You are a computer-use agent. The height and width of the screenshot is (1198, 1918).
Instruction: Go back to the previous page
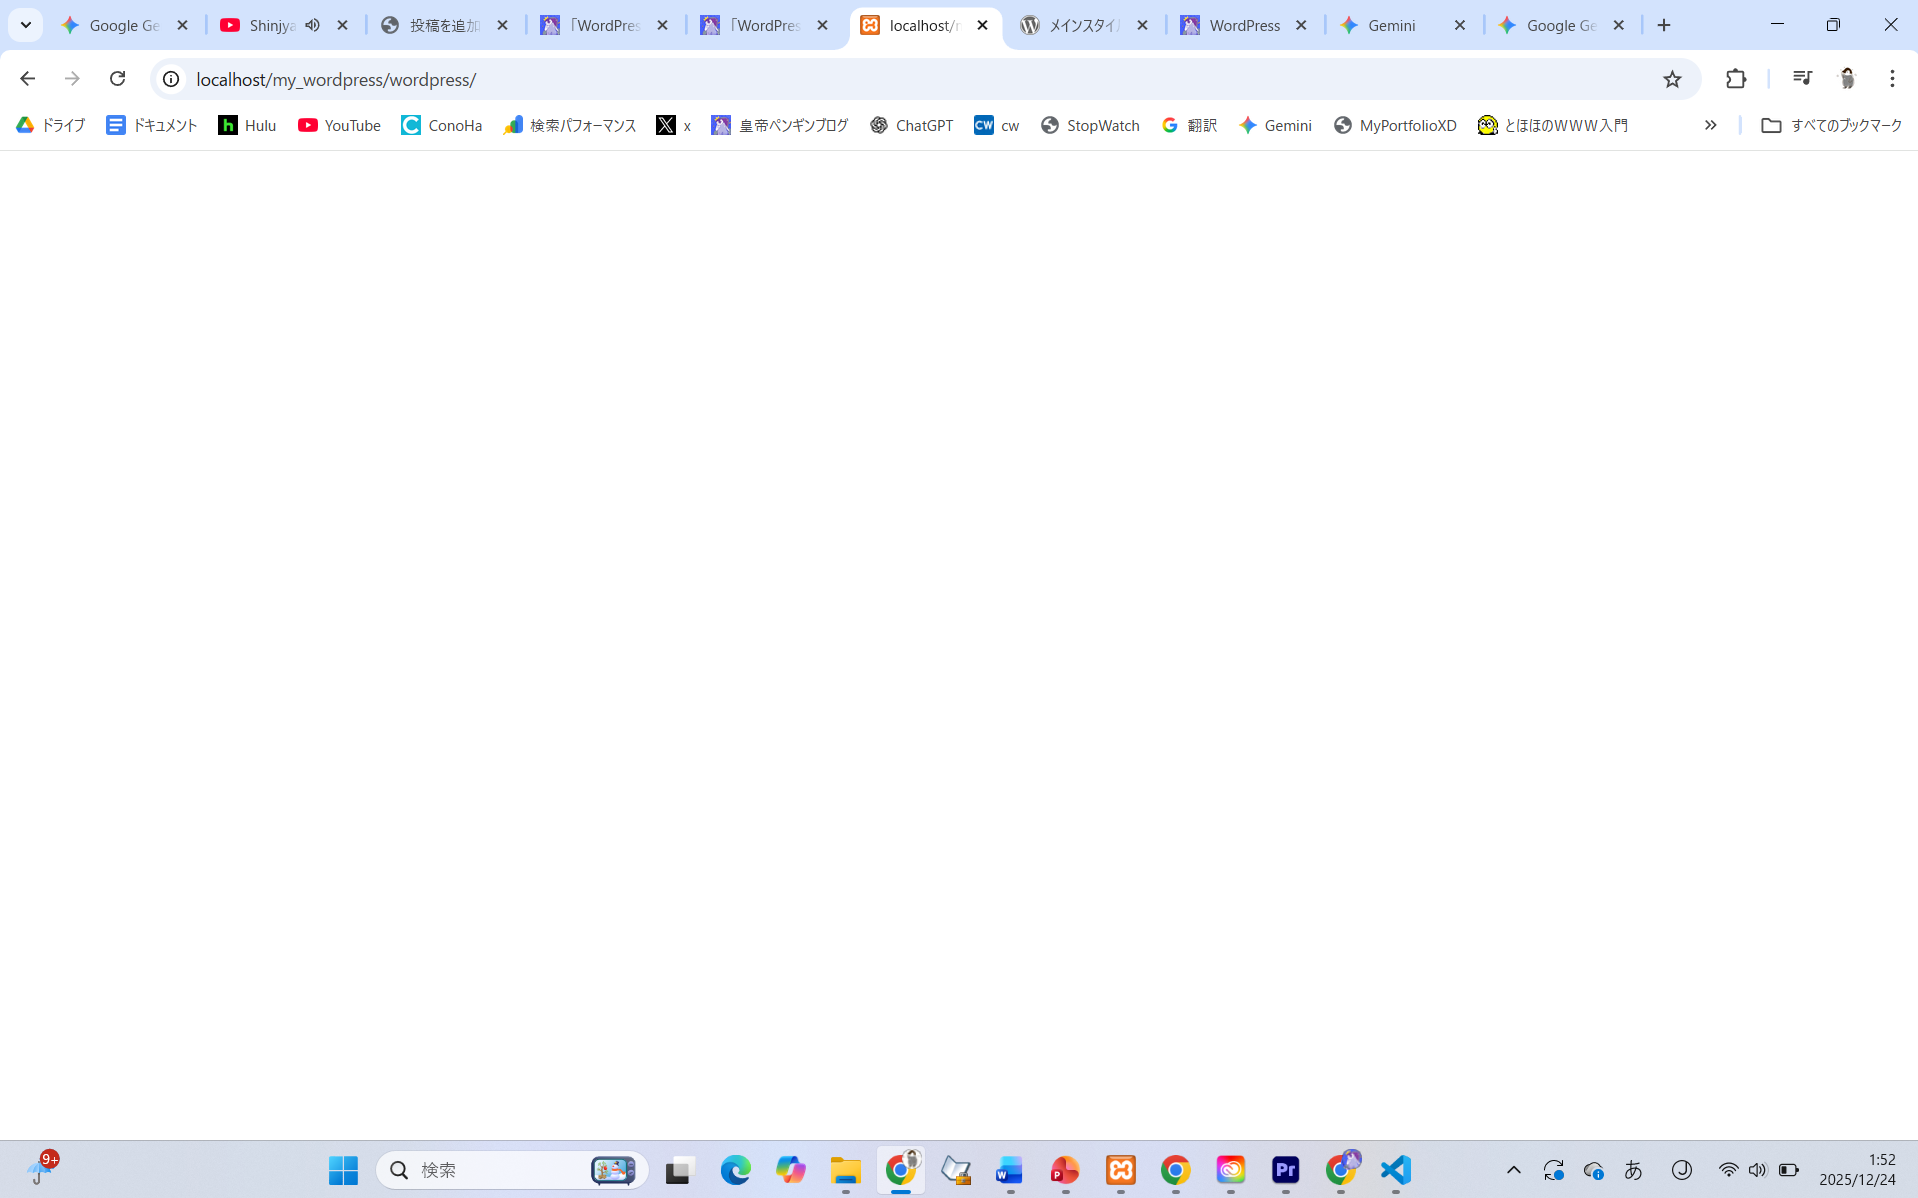point(27,79)
